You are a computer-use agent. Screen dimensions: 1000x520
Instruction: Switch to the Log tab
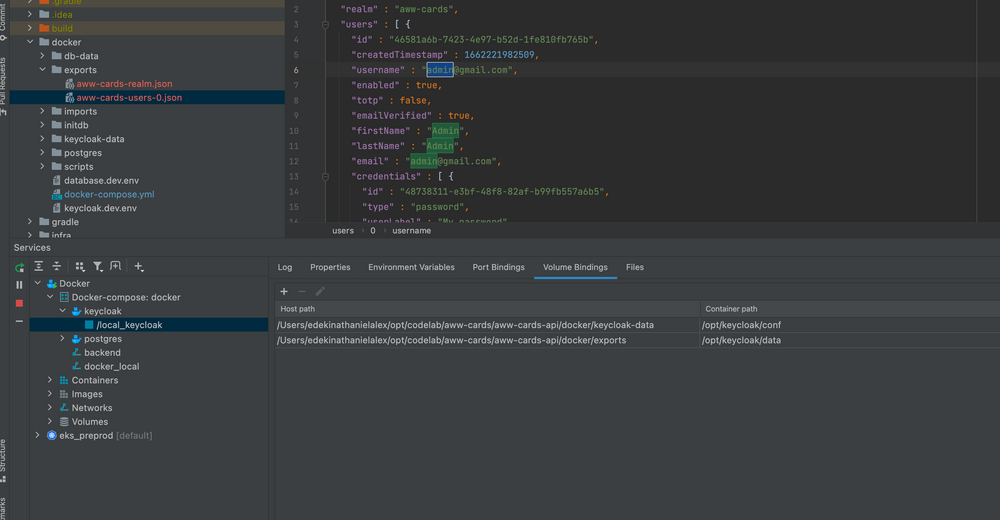click(285, 267)
